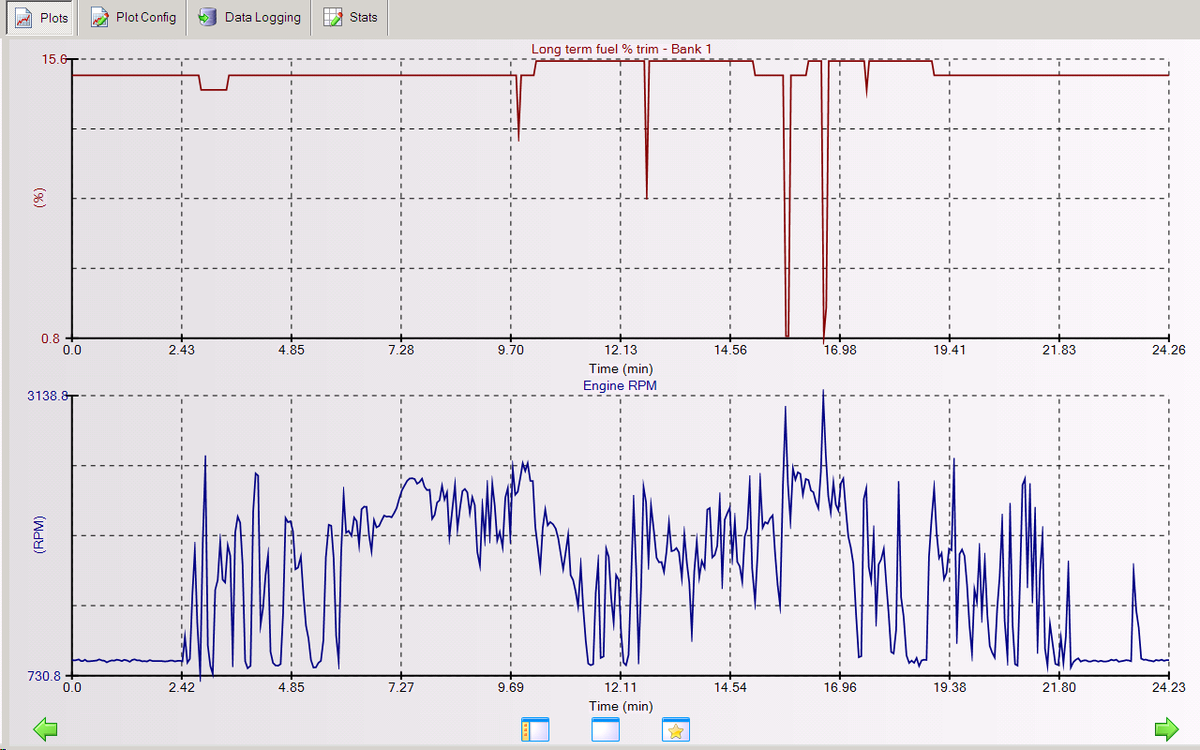Select the blank window layout icon
The image size is (1200, 750).
[x=606, y=730]
